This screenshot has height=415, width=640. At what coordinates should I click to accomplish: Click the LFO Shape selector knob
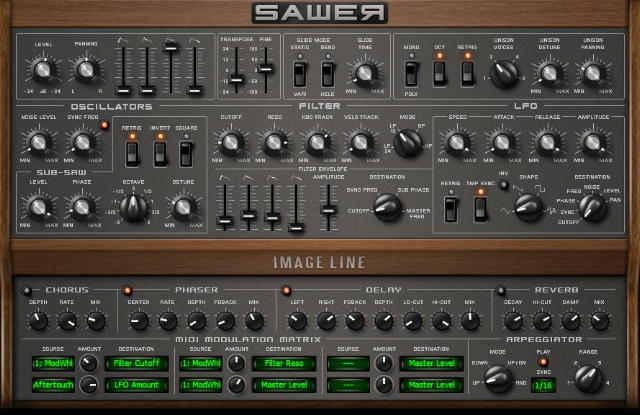pyautogui.click(x=529, y=207)
